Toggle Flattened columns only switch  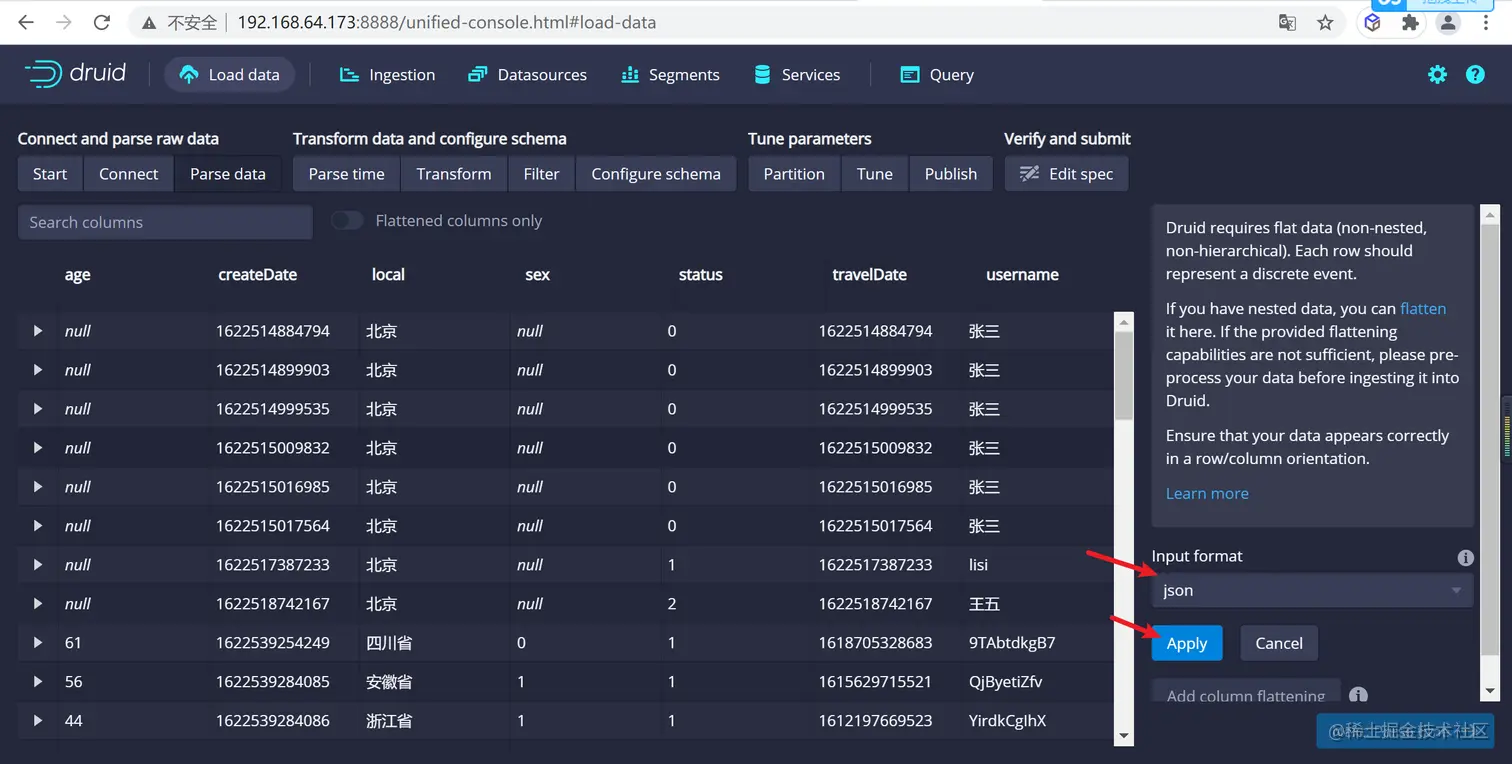point(347,221)
